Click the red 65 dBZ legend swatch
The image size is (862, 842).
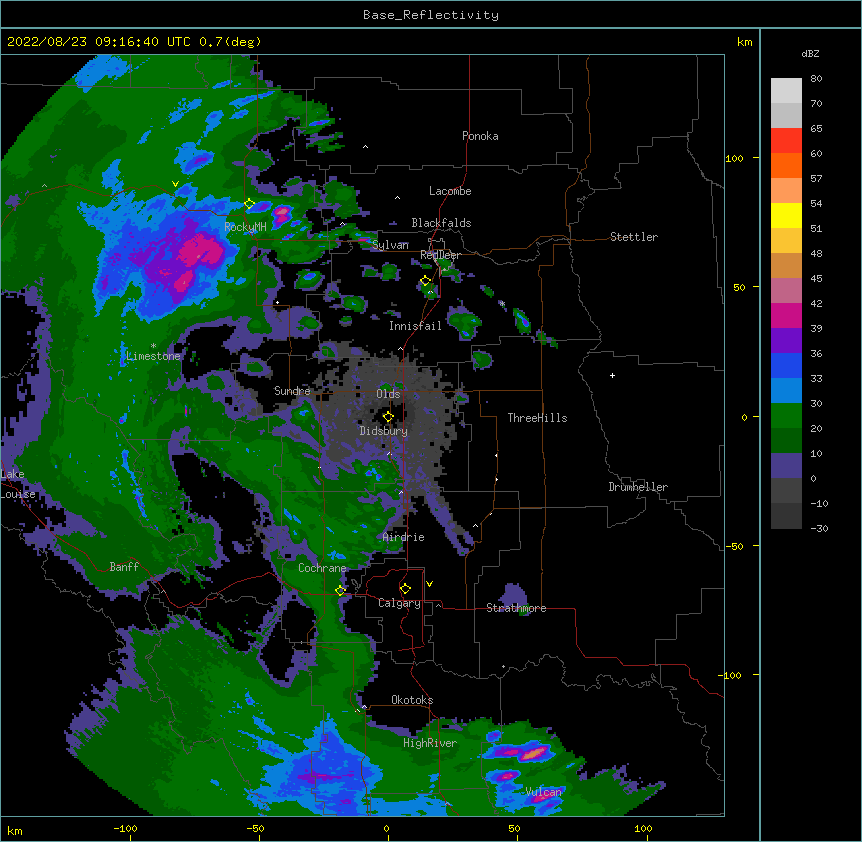[786, 141]
